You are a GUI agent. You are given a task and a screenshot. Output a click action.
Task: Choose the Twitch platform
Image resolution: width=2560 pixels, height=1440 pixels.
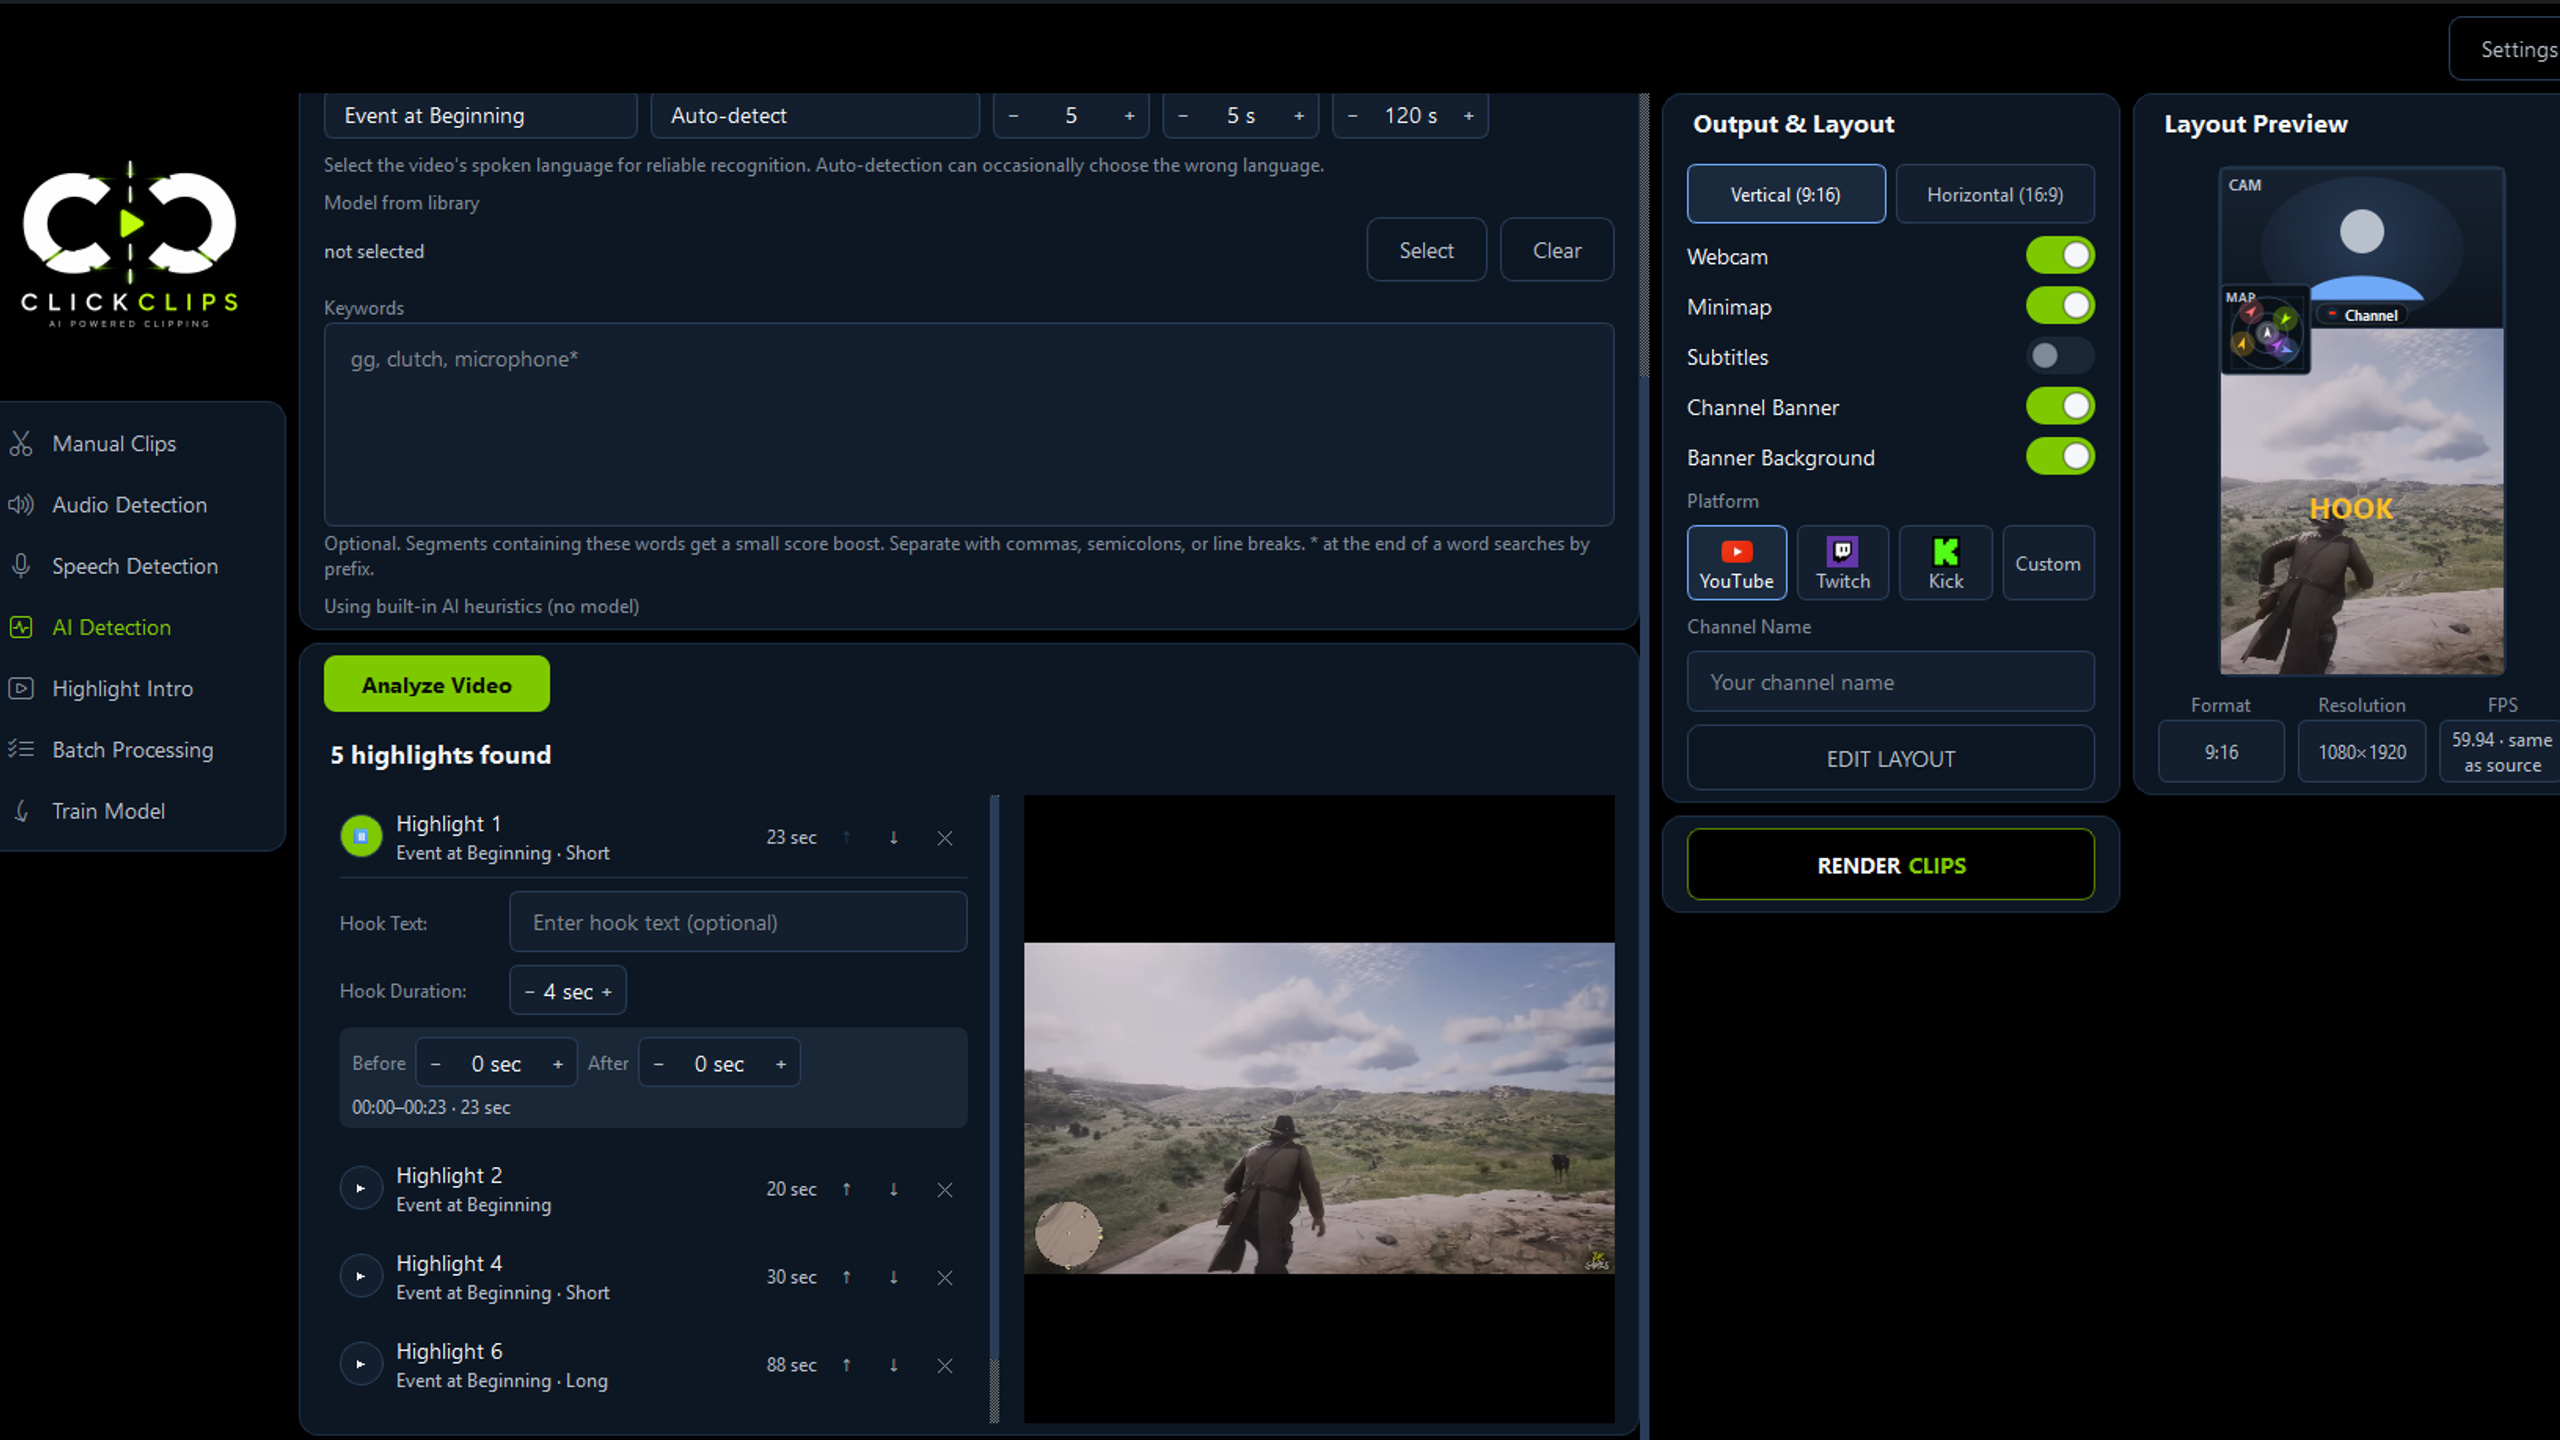(x=1843, y=563)
